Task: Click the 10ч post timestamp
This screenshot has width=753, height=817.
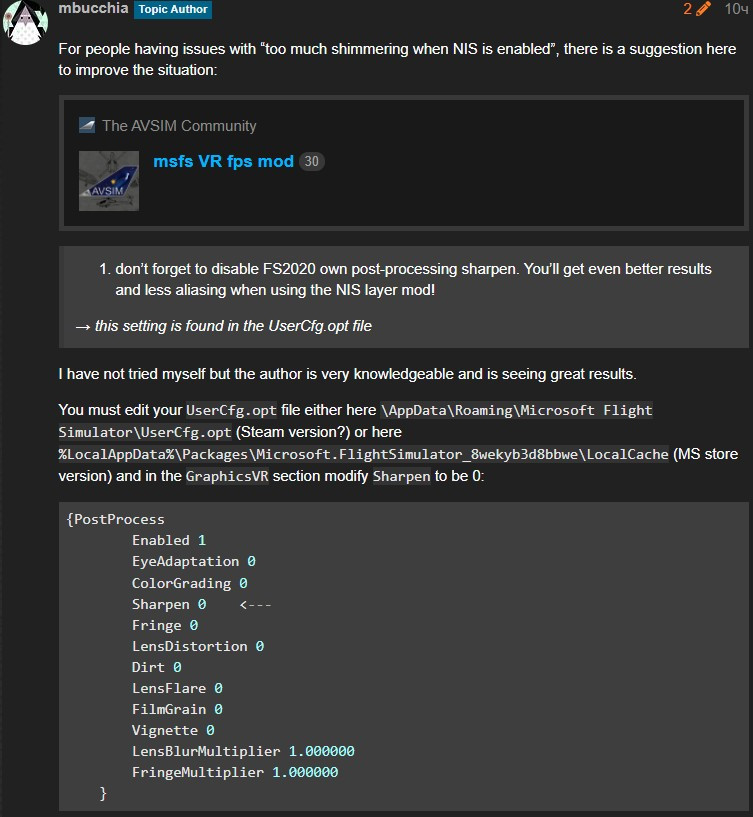Action: [x=735, y=9]
